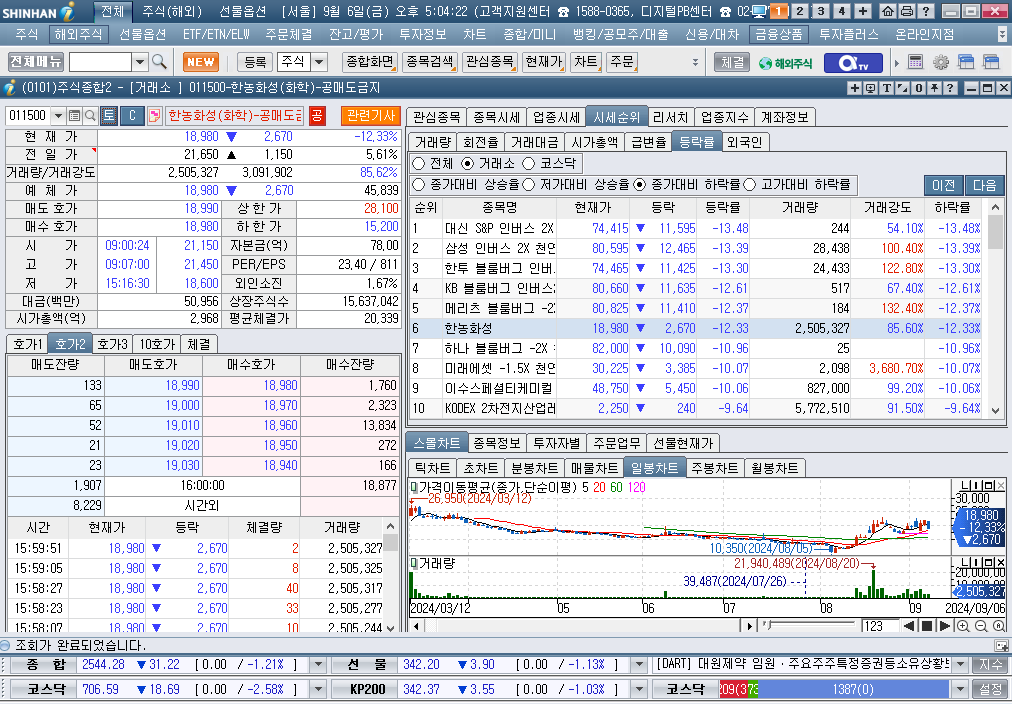Expand the 선물 dropdown in status bar
1012x704 pixels.
[x=639, y=664]
